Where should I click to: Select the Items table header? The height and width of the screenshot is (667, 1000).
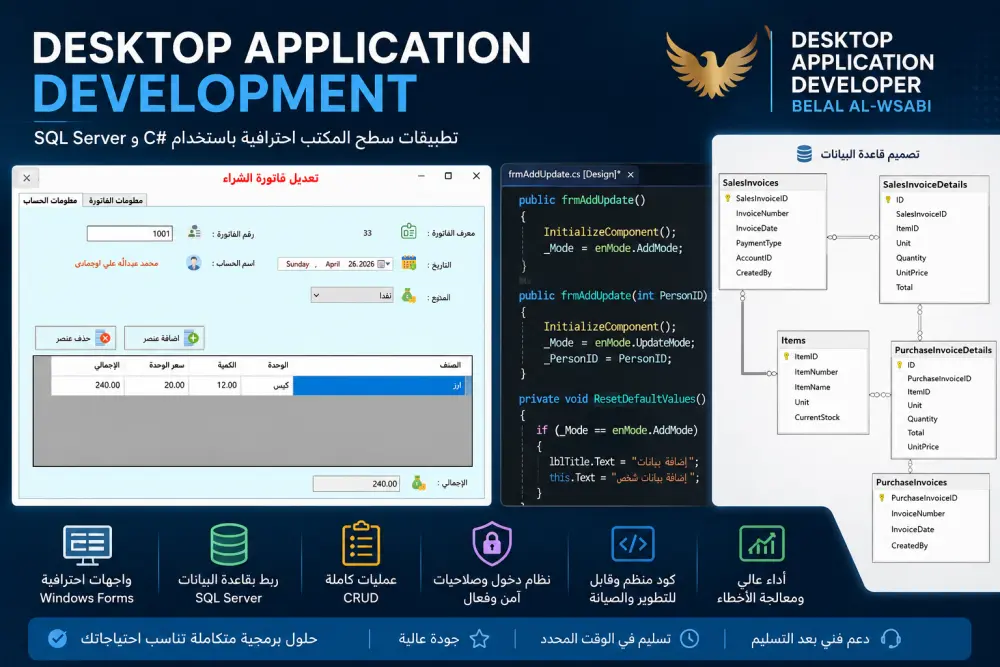(823, 341)
